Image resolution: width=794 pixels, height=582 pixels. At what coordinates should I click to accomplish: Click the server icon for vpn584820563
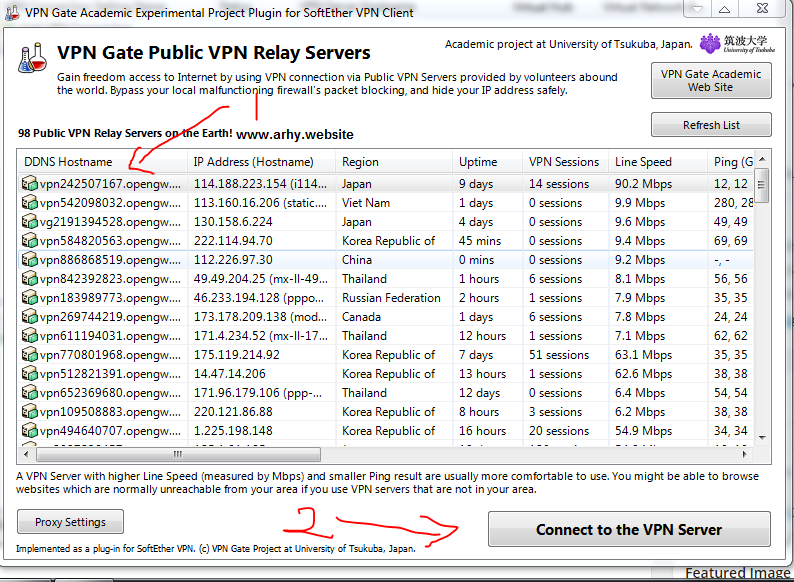(x=30, y=241)
